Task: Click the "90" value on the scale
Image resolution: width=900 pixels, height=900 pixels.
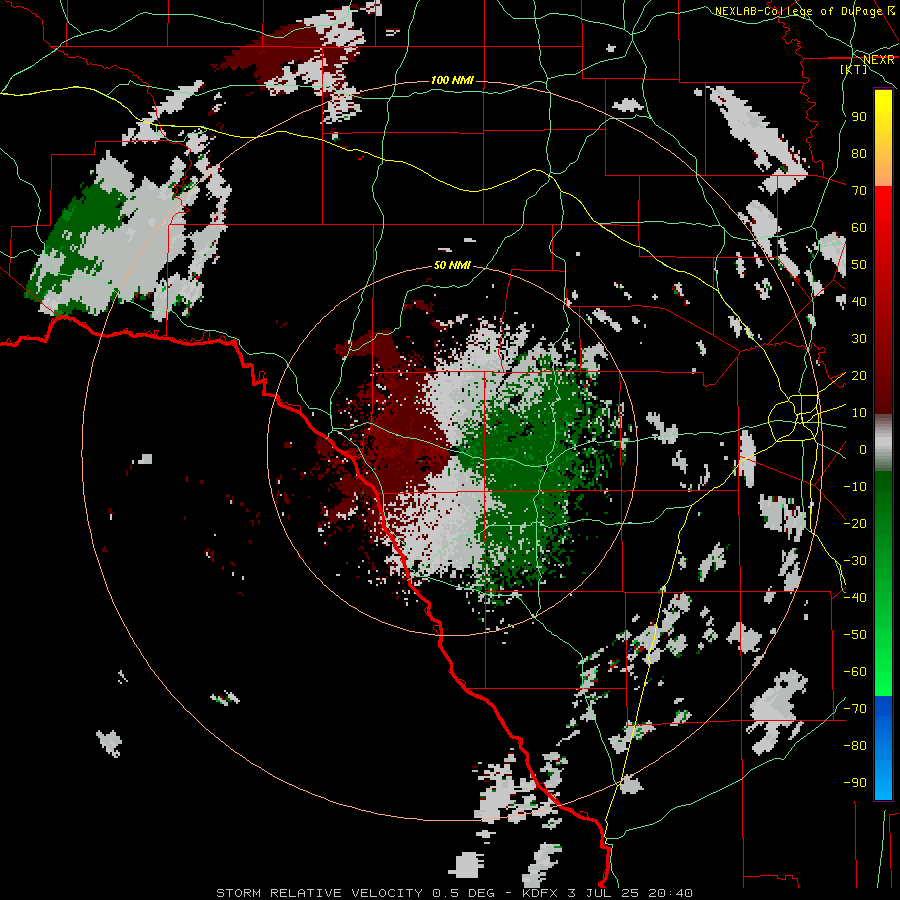Action: (859, 117)
